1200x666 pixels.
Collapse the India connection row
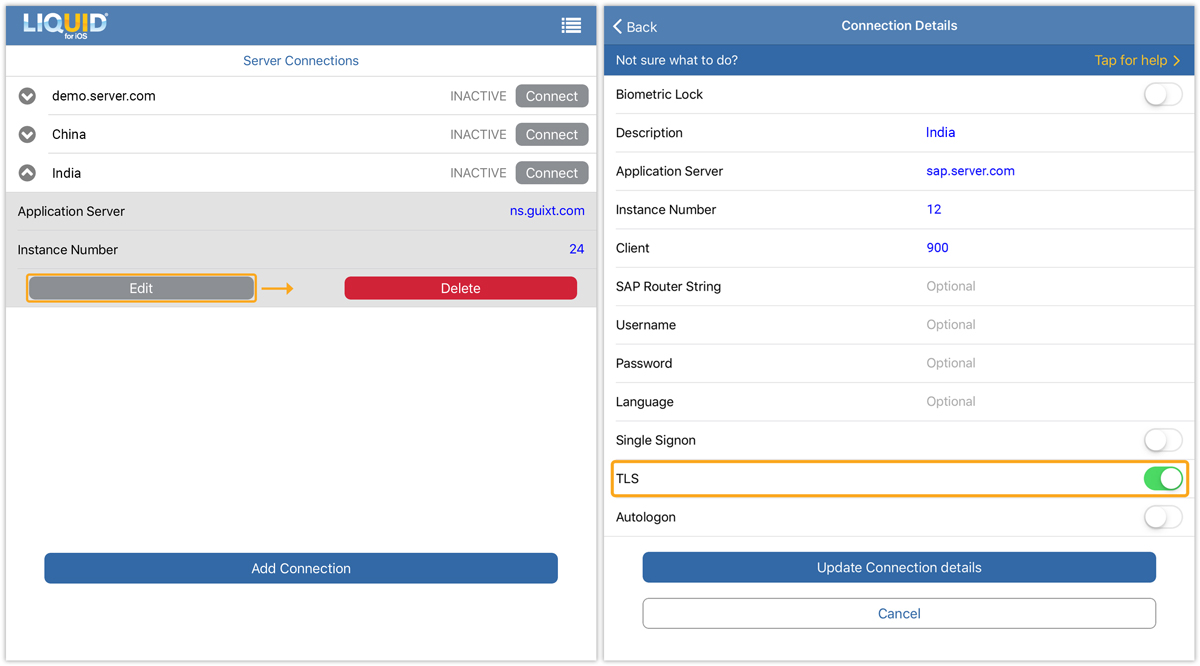pyautogui.click(x=28, y=173)
